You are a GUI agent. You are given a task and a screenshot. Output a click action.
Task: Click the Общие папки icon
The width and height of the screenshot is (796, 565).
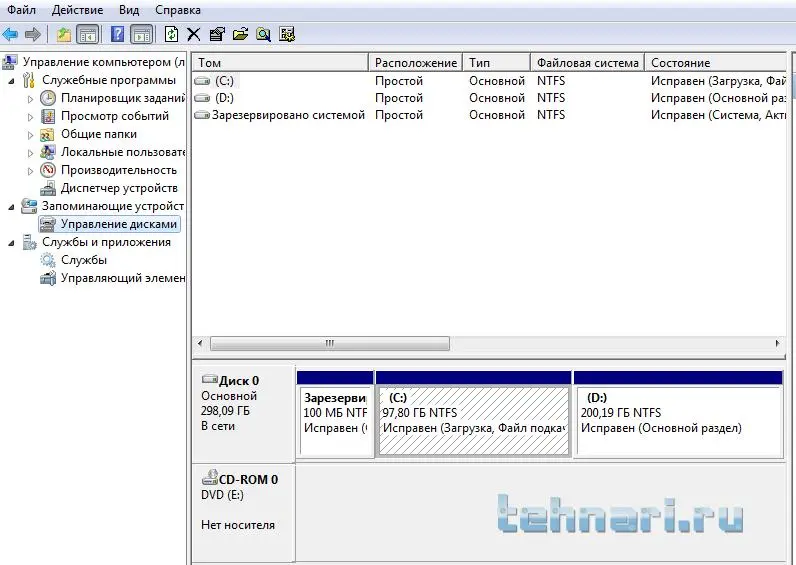(x=47, y=134)
